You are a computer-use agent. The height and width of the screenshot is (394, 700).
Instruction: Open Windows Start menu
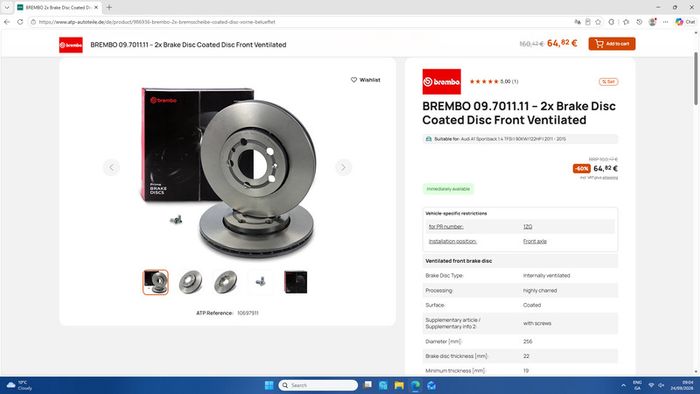tap(269, 385)
